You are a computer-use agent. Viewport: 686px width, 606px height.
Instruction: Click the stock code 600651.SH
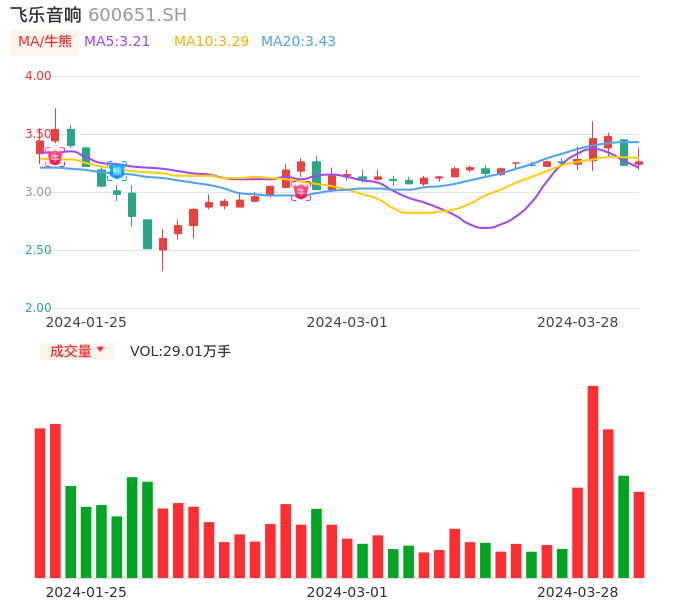click(x=137, y=15)
